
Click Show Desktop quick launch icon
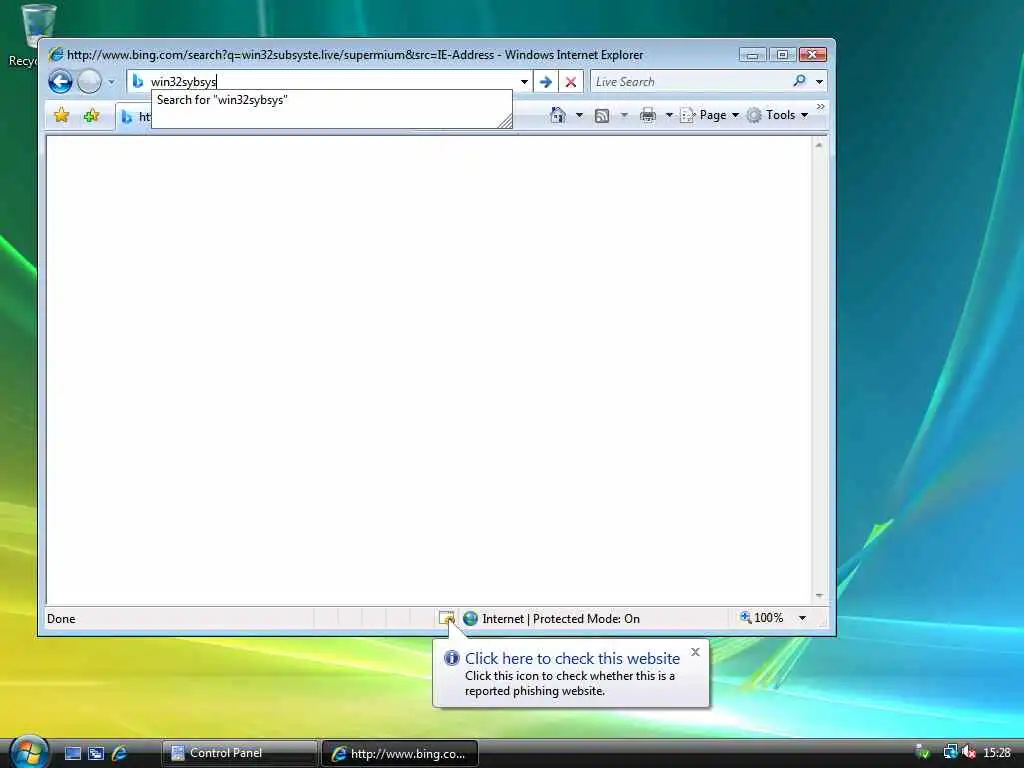pos(72,753)
